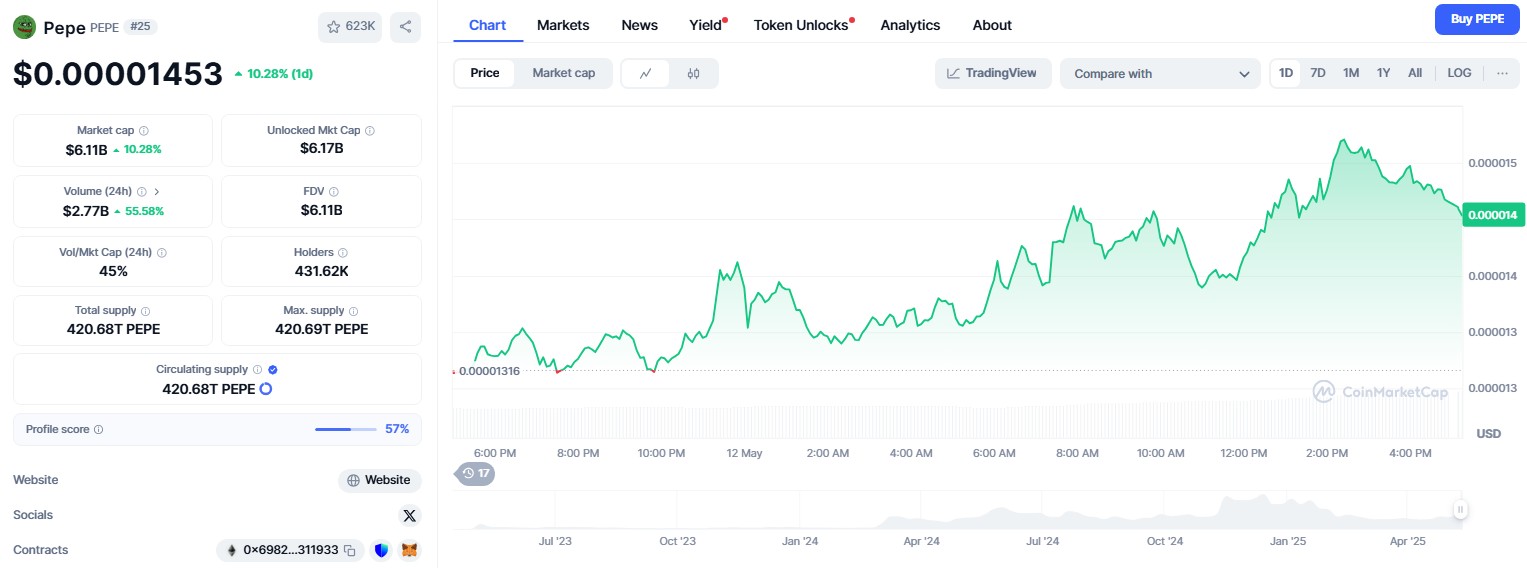Click the timeline range slider handle
Viewport: 1527px width, 568px height.
pos(1460,510)
